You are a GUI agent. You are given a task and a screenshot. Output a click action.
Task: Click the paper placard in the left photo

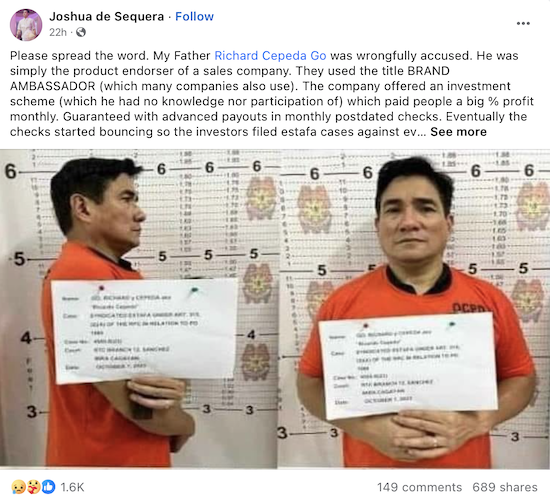pyautogui.click(x=145, y=331)
